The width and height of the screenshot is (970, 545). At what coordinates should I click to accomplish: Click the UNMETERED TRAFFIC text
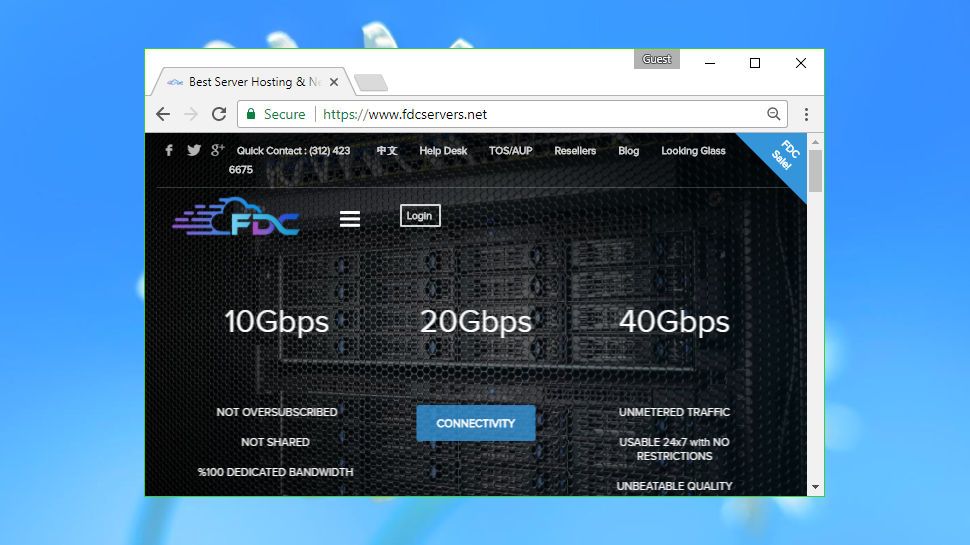(674, 412)
